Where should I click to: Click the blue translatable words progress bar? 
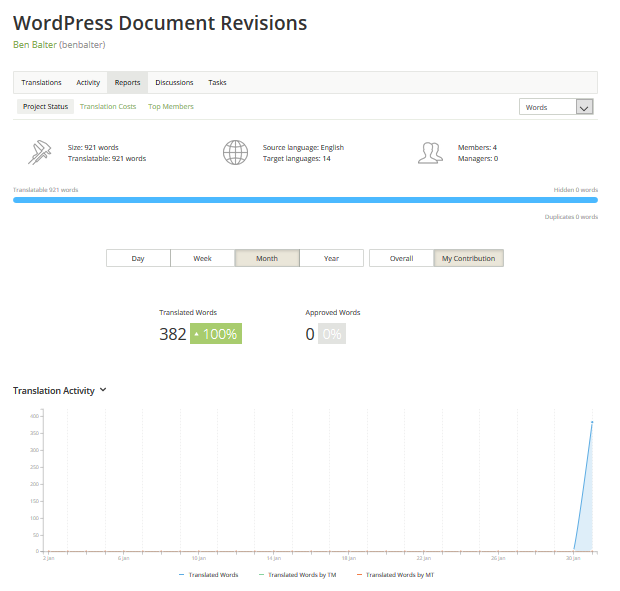pos(305,200)
